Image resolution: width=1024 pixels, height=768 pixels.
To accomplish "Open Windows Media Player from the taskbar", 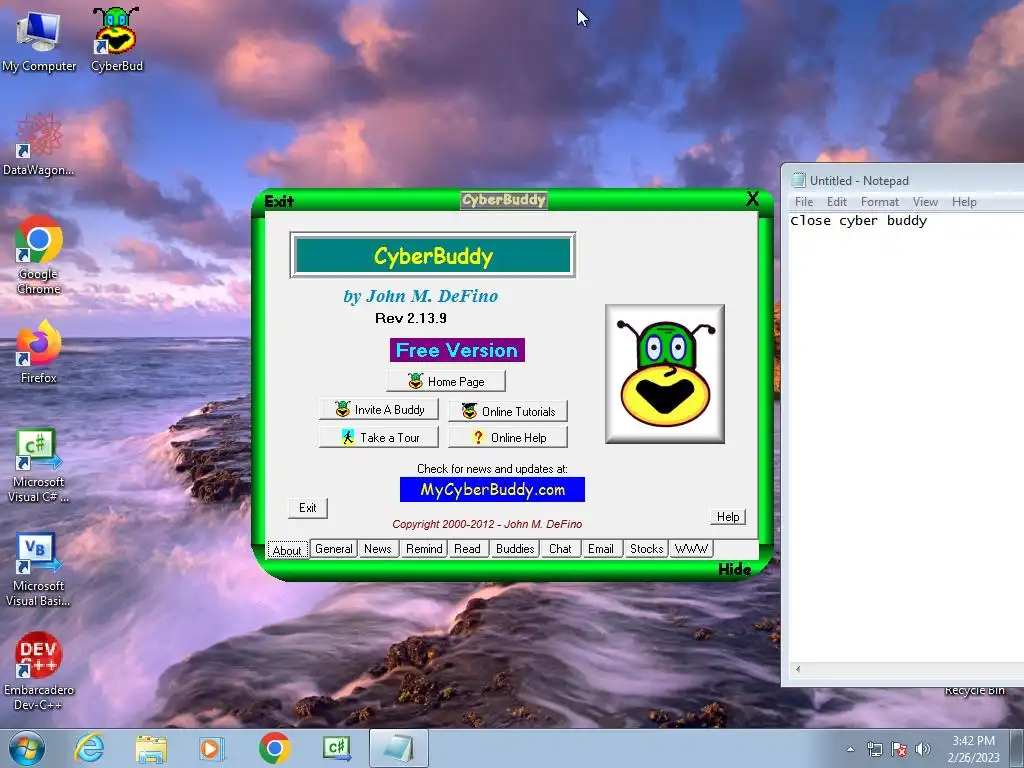I will coord(211,748).
